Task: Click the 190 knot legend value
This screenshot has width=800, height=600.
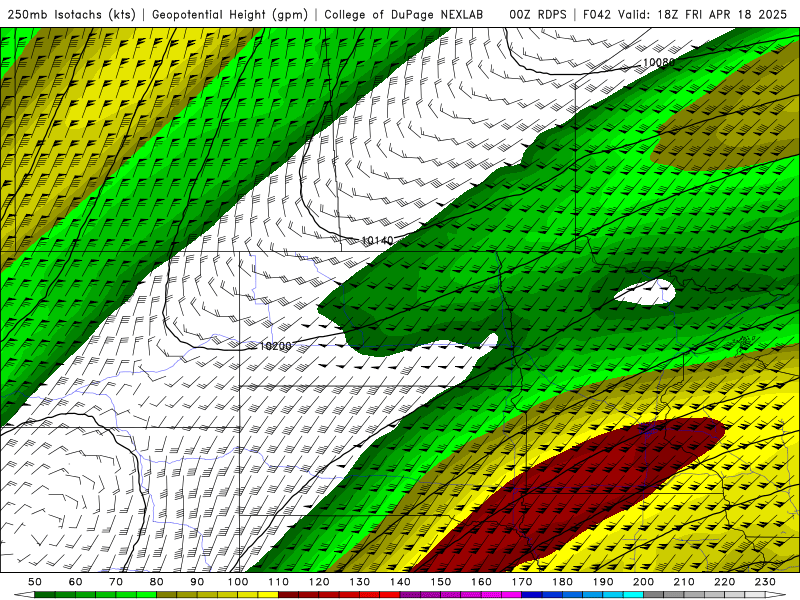Action: [x=603, y=582]
